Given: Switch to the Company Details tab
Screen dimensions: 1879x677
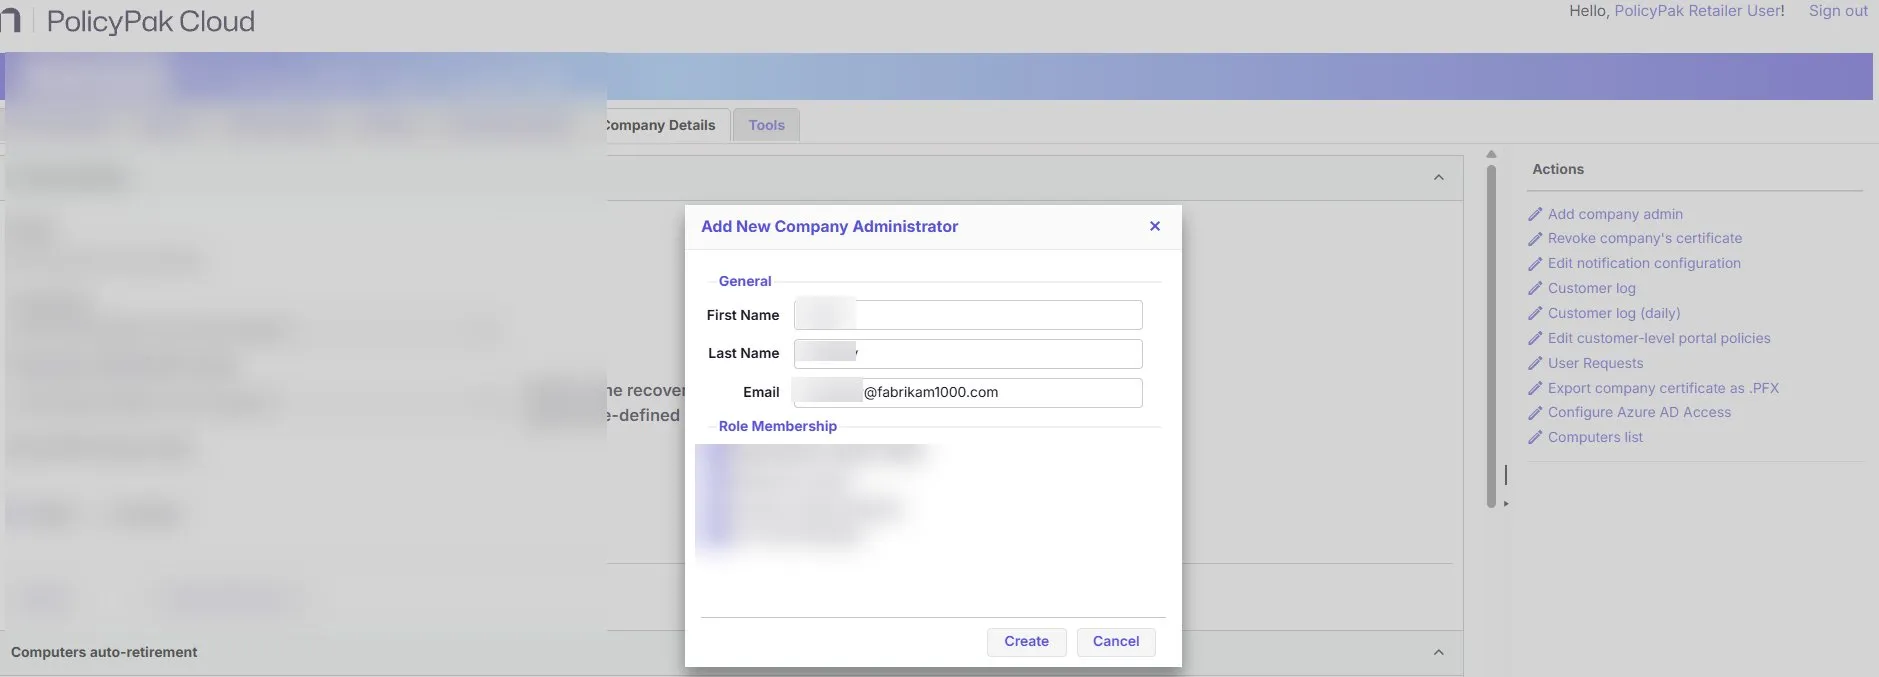Looking at the screenshot, I should click(x=659, y=125).
